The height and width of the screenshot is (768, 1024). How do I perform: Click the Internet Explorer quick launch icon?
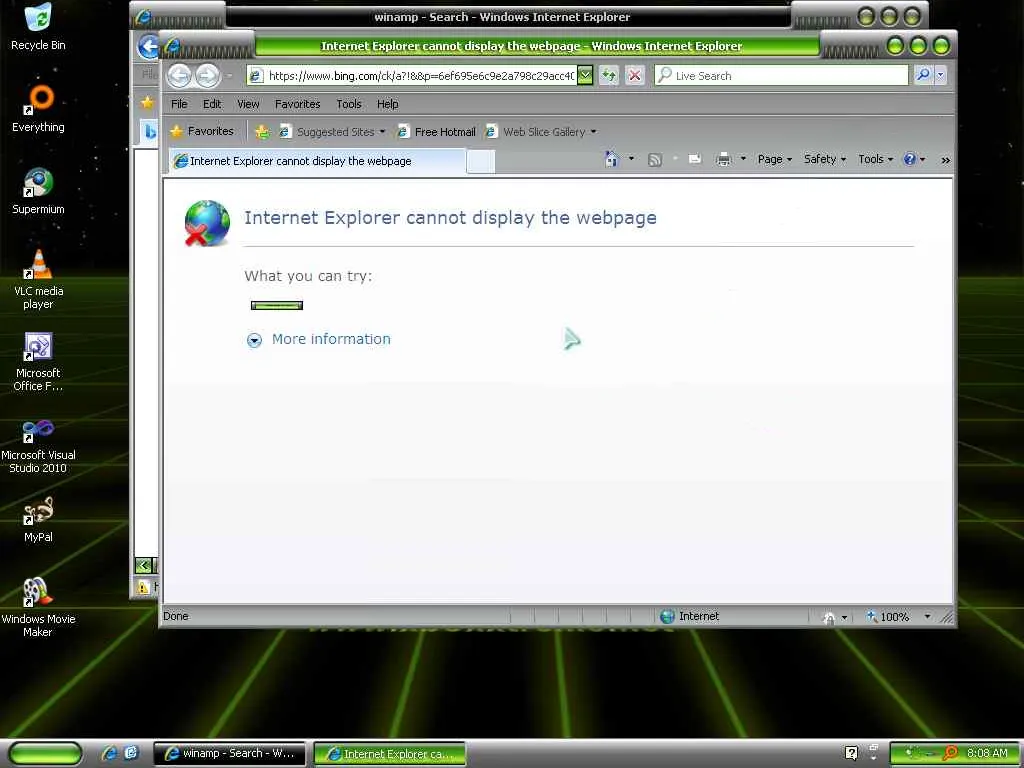coord(109,753)
